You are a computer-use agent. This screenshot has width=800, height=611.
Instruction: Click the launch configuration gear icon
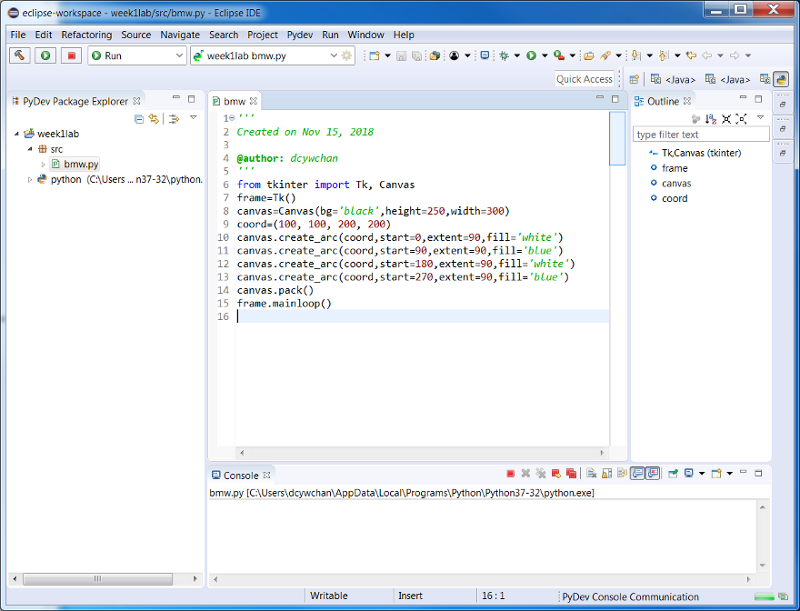pyautogui.click(x=347, y=56)
